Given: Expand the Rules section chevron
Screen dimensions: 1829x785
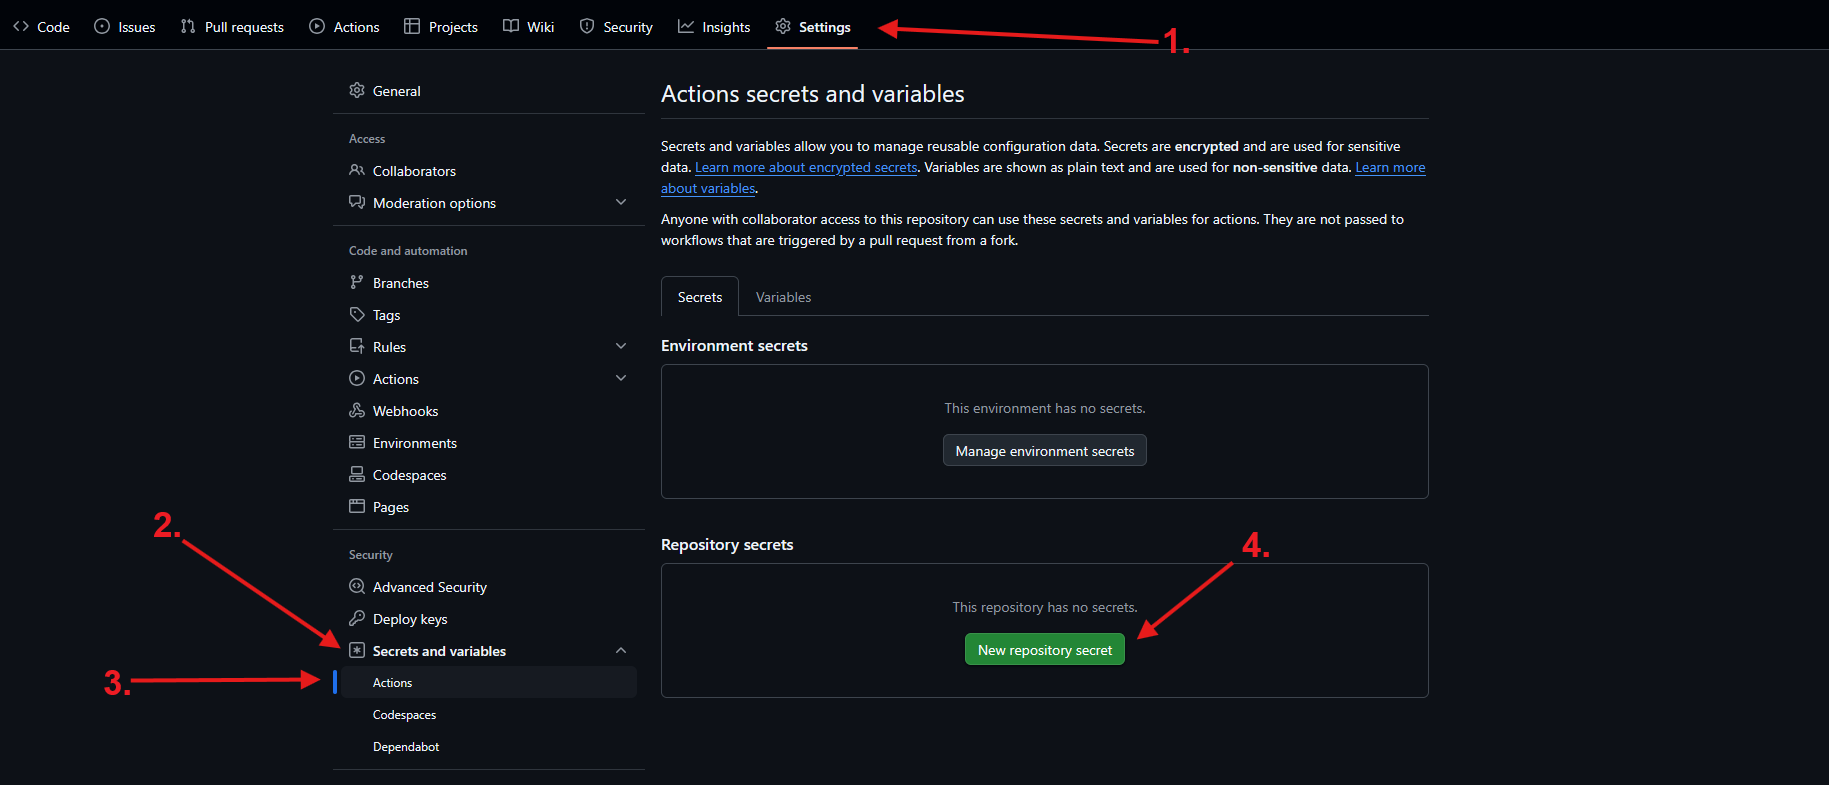Looking at the screenshot, I should pyautogui.click(x=621, y=346).
